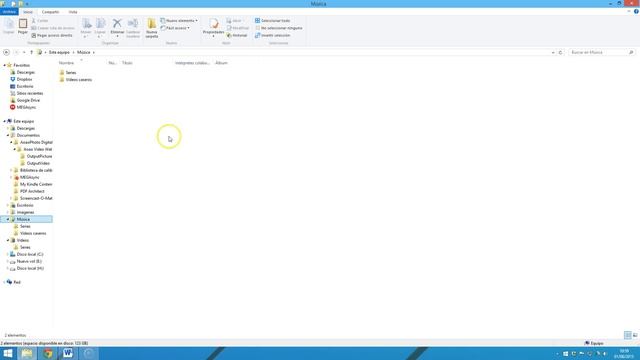The image size is (640, 360).
Task: Go back with the navigation arrow
Action: 6,52
